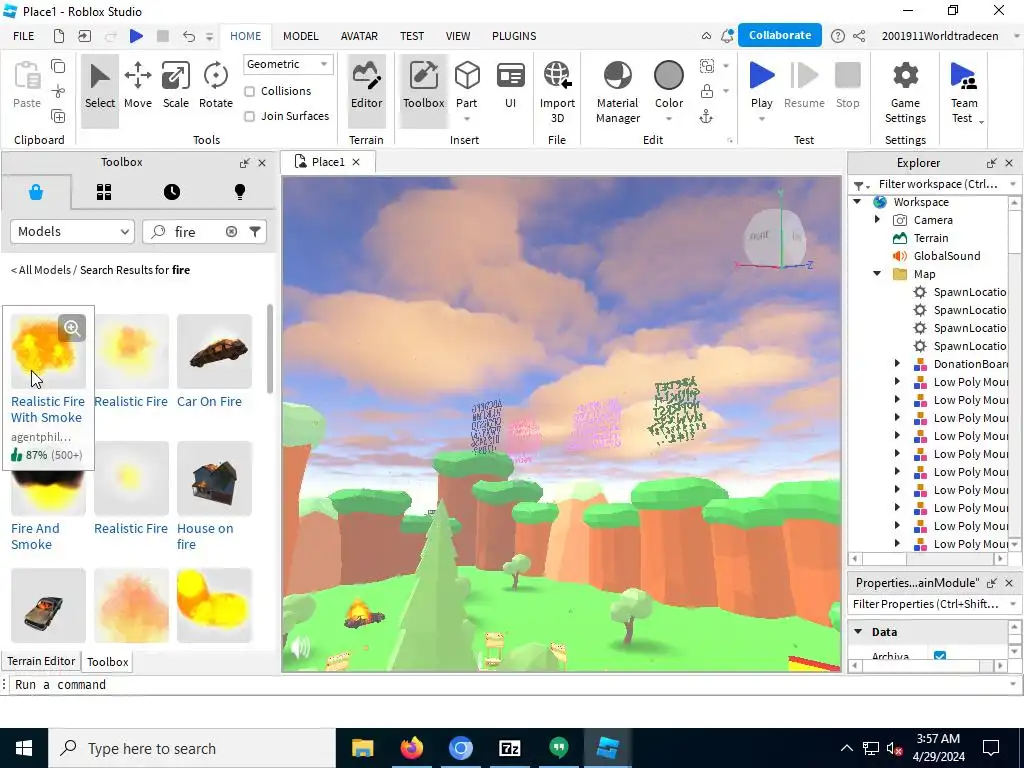Switch to the VIEW ribbon tab
Viewport: 1024px width, 768px height.
click(x=458, y=36)
